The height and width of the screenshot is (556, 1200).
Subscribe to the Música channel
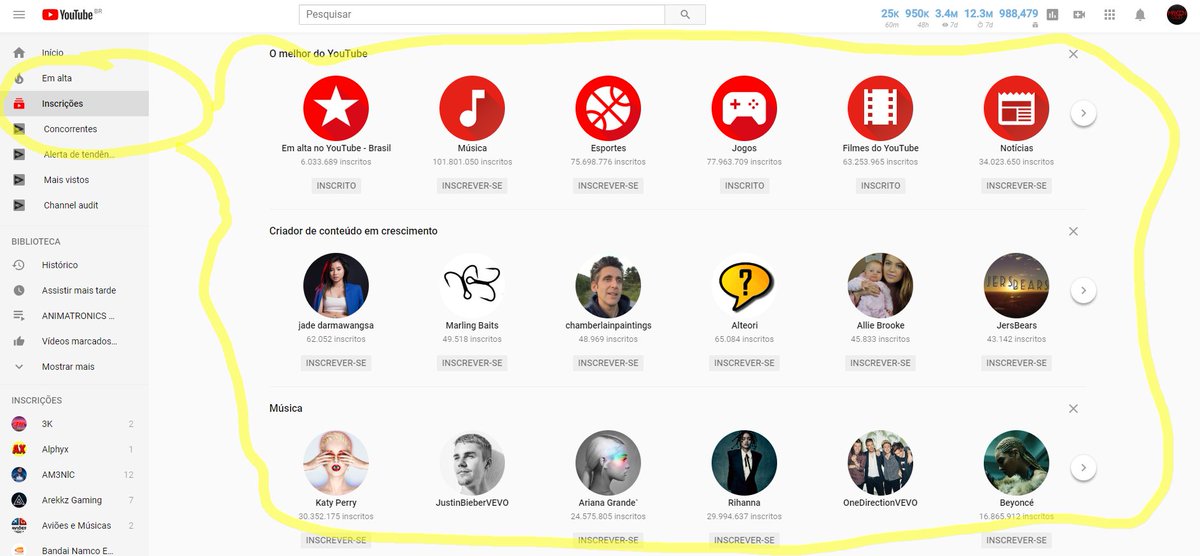[472, 186]
